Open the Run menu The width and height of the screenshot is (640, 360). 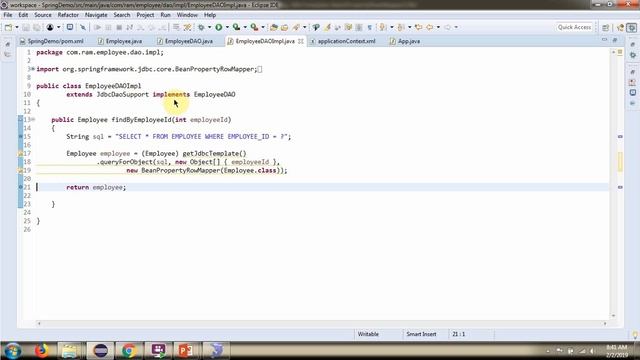pos(165,15)
